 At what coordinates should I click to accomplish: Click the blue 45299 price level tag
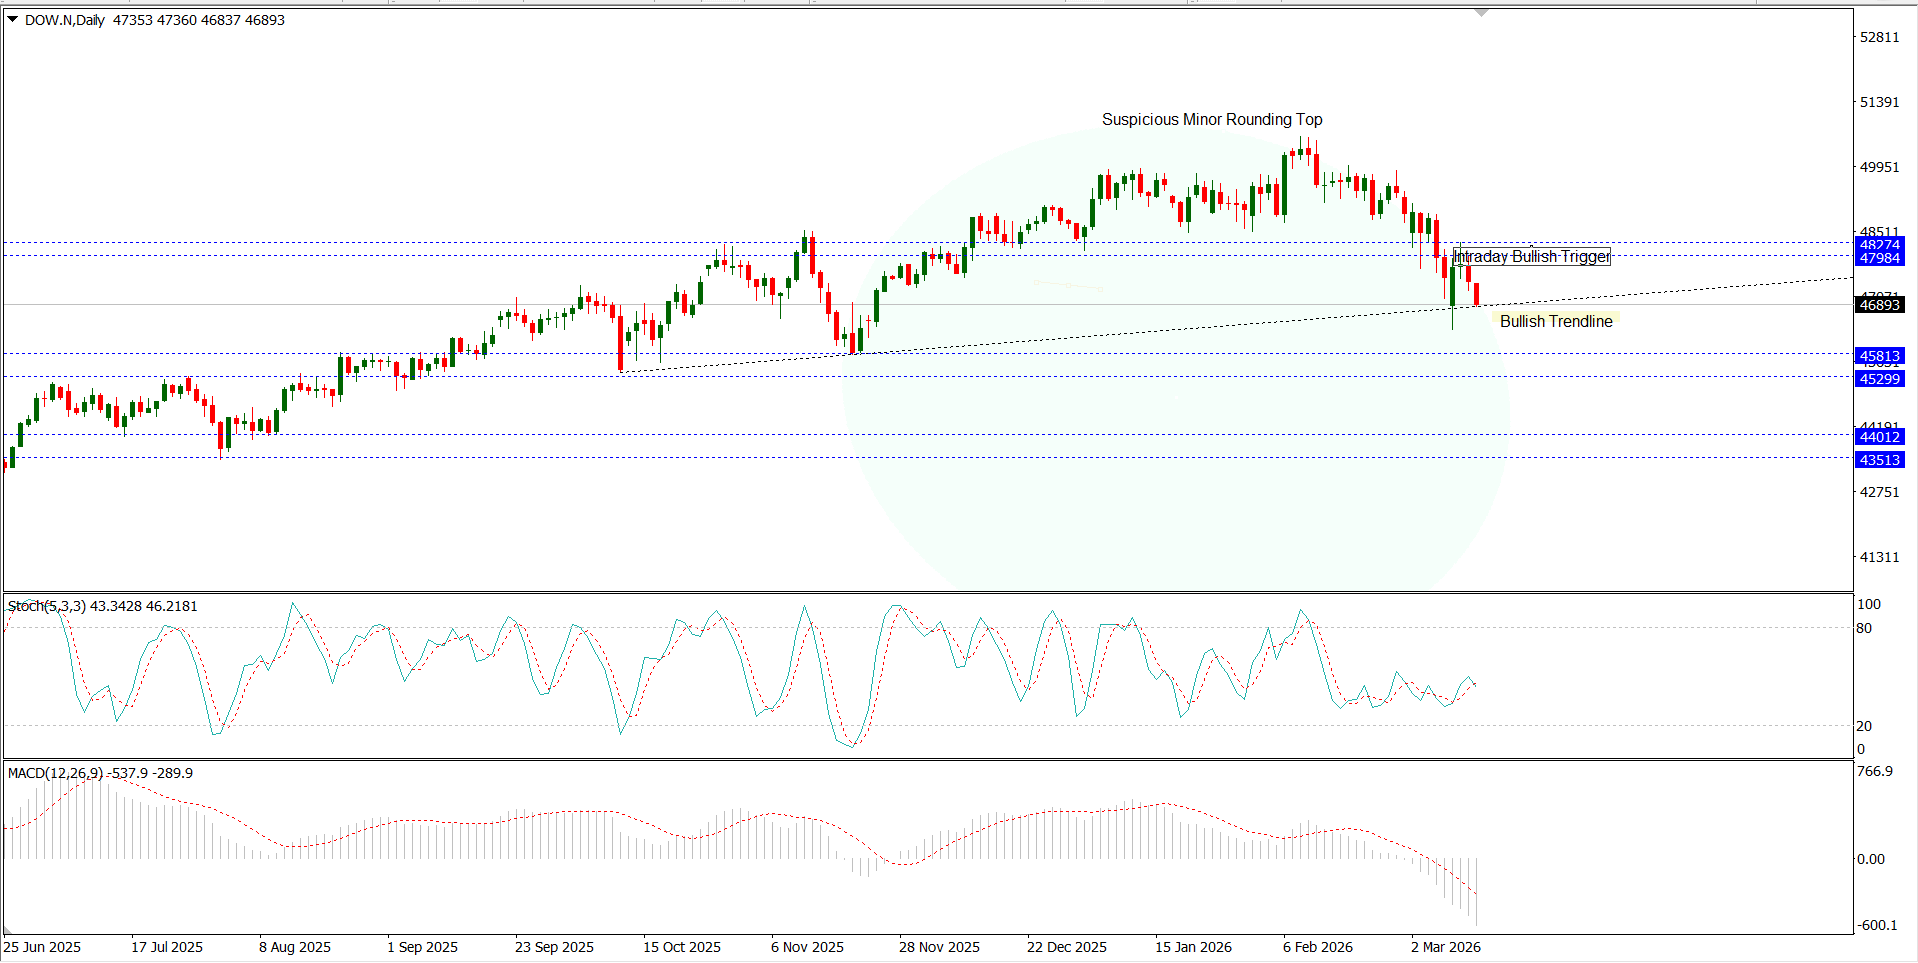1879,379
